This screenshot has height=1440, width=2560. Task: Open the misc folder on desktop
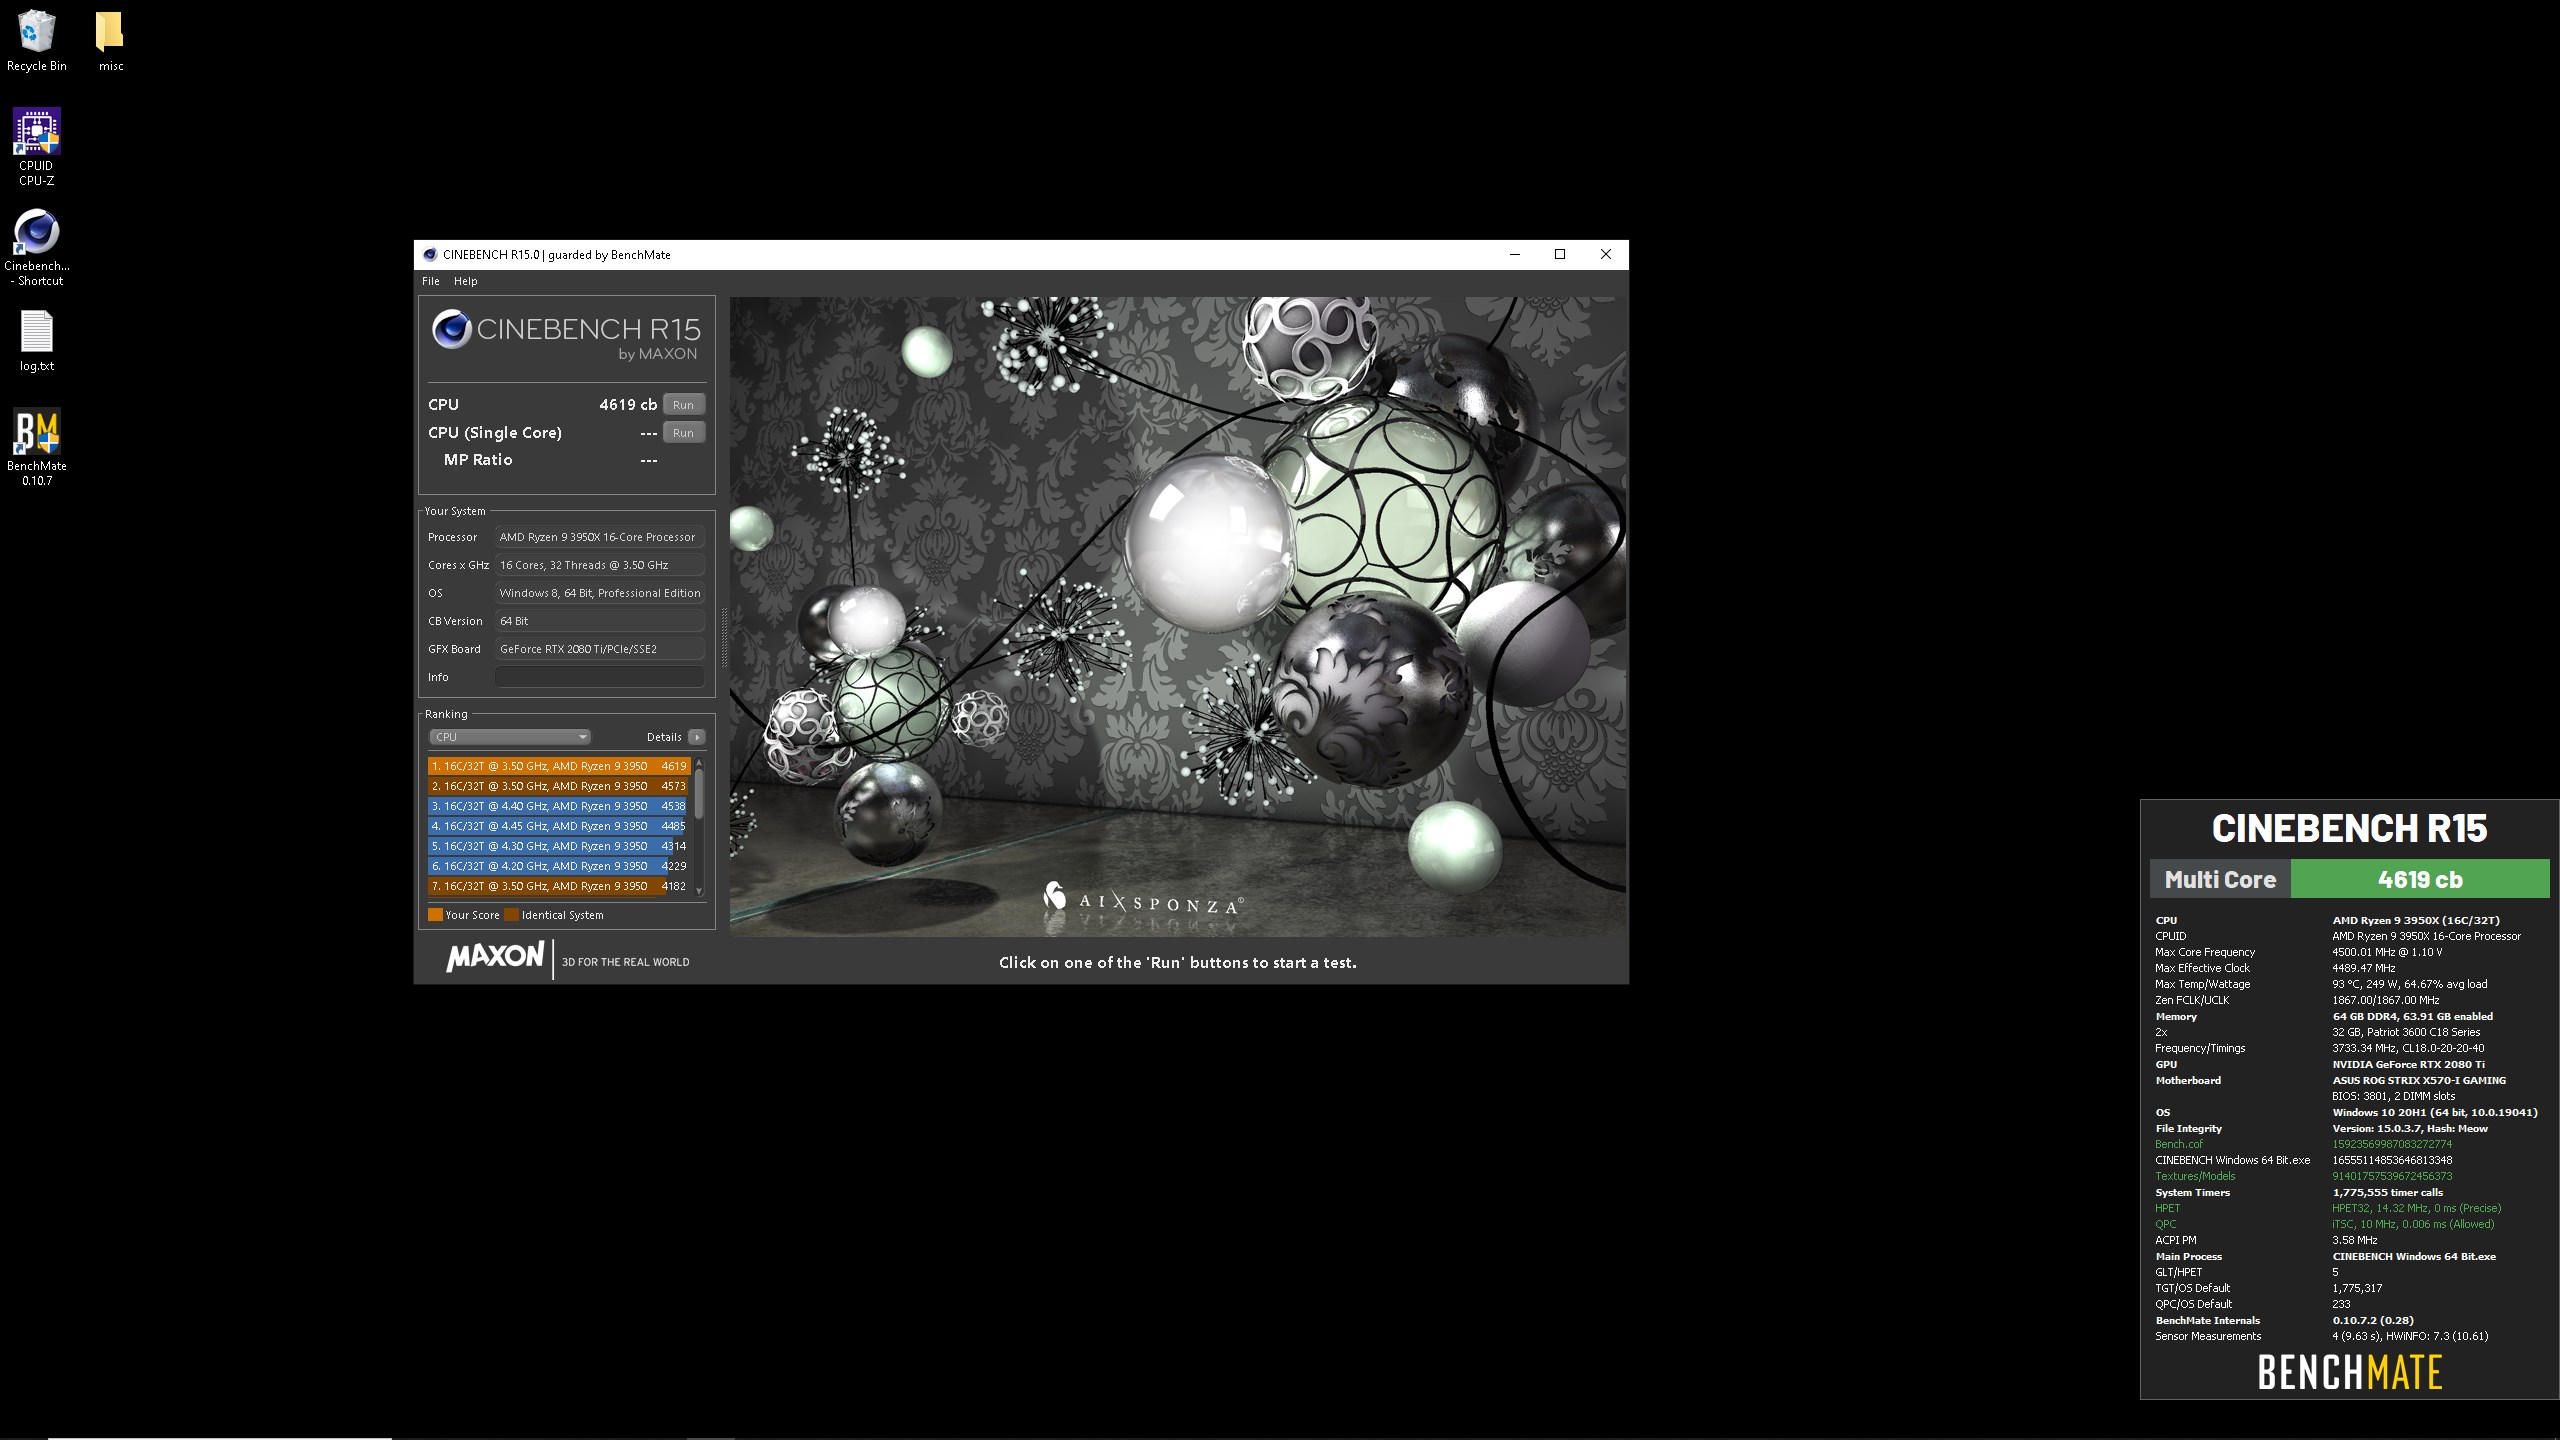[x=110, y=41]
